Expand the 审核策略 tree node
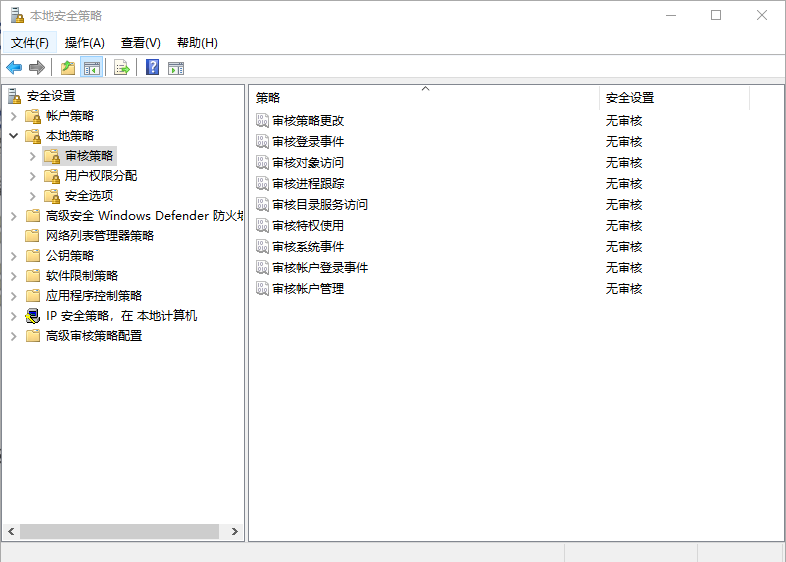 pos(33,156)
